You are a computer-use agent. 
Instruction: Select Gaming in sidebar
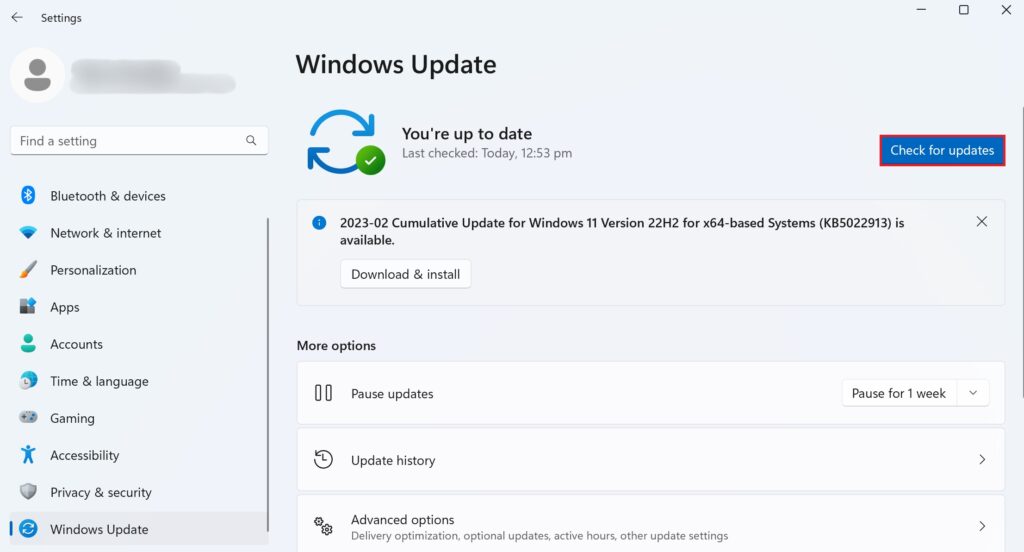pyautogui.click(x=138, y=418)
